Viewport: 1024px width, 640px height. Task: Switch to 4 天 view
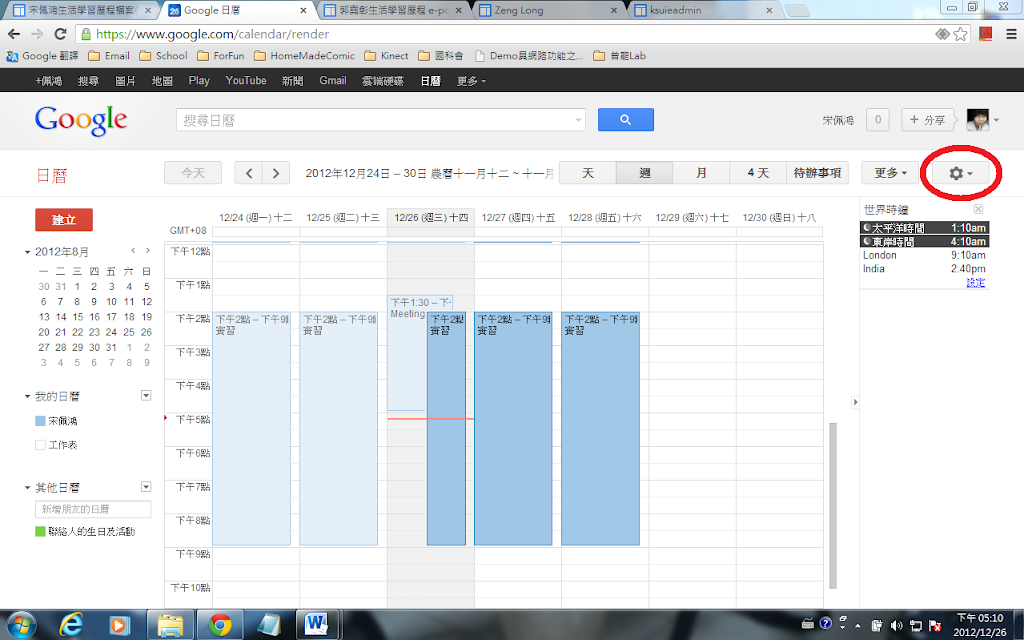point(758,173)
